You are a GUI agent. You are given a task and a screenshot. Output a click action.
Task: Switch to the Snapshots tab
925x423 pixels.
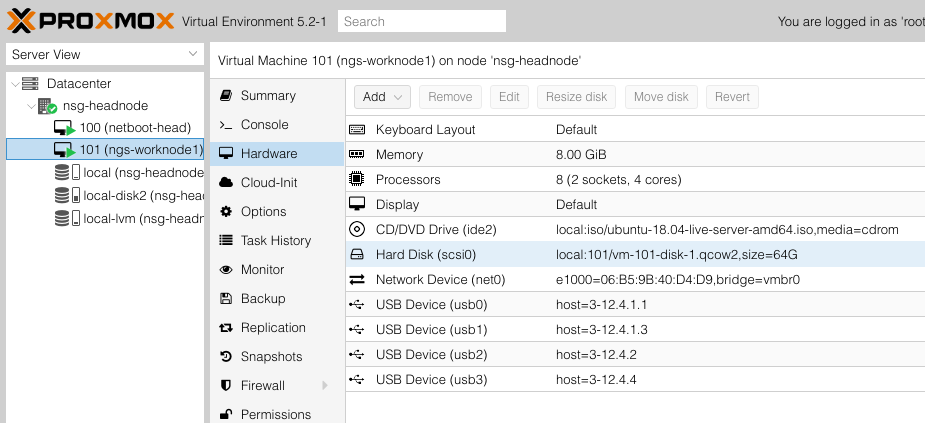pyautogui.click(x=271, y=357)
